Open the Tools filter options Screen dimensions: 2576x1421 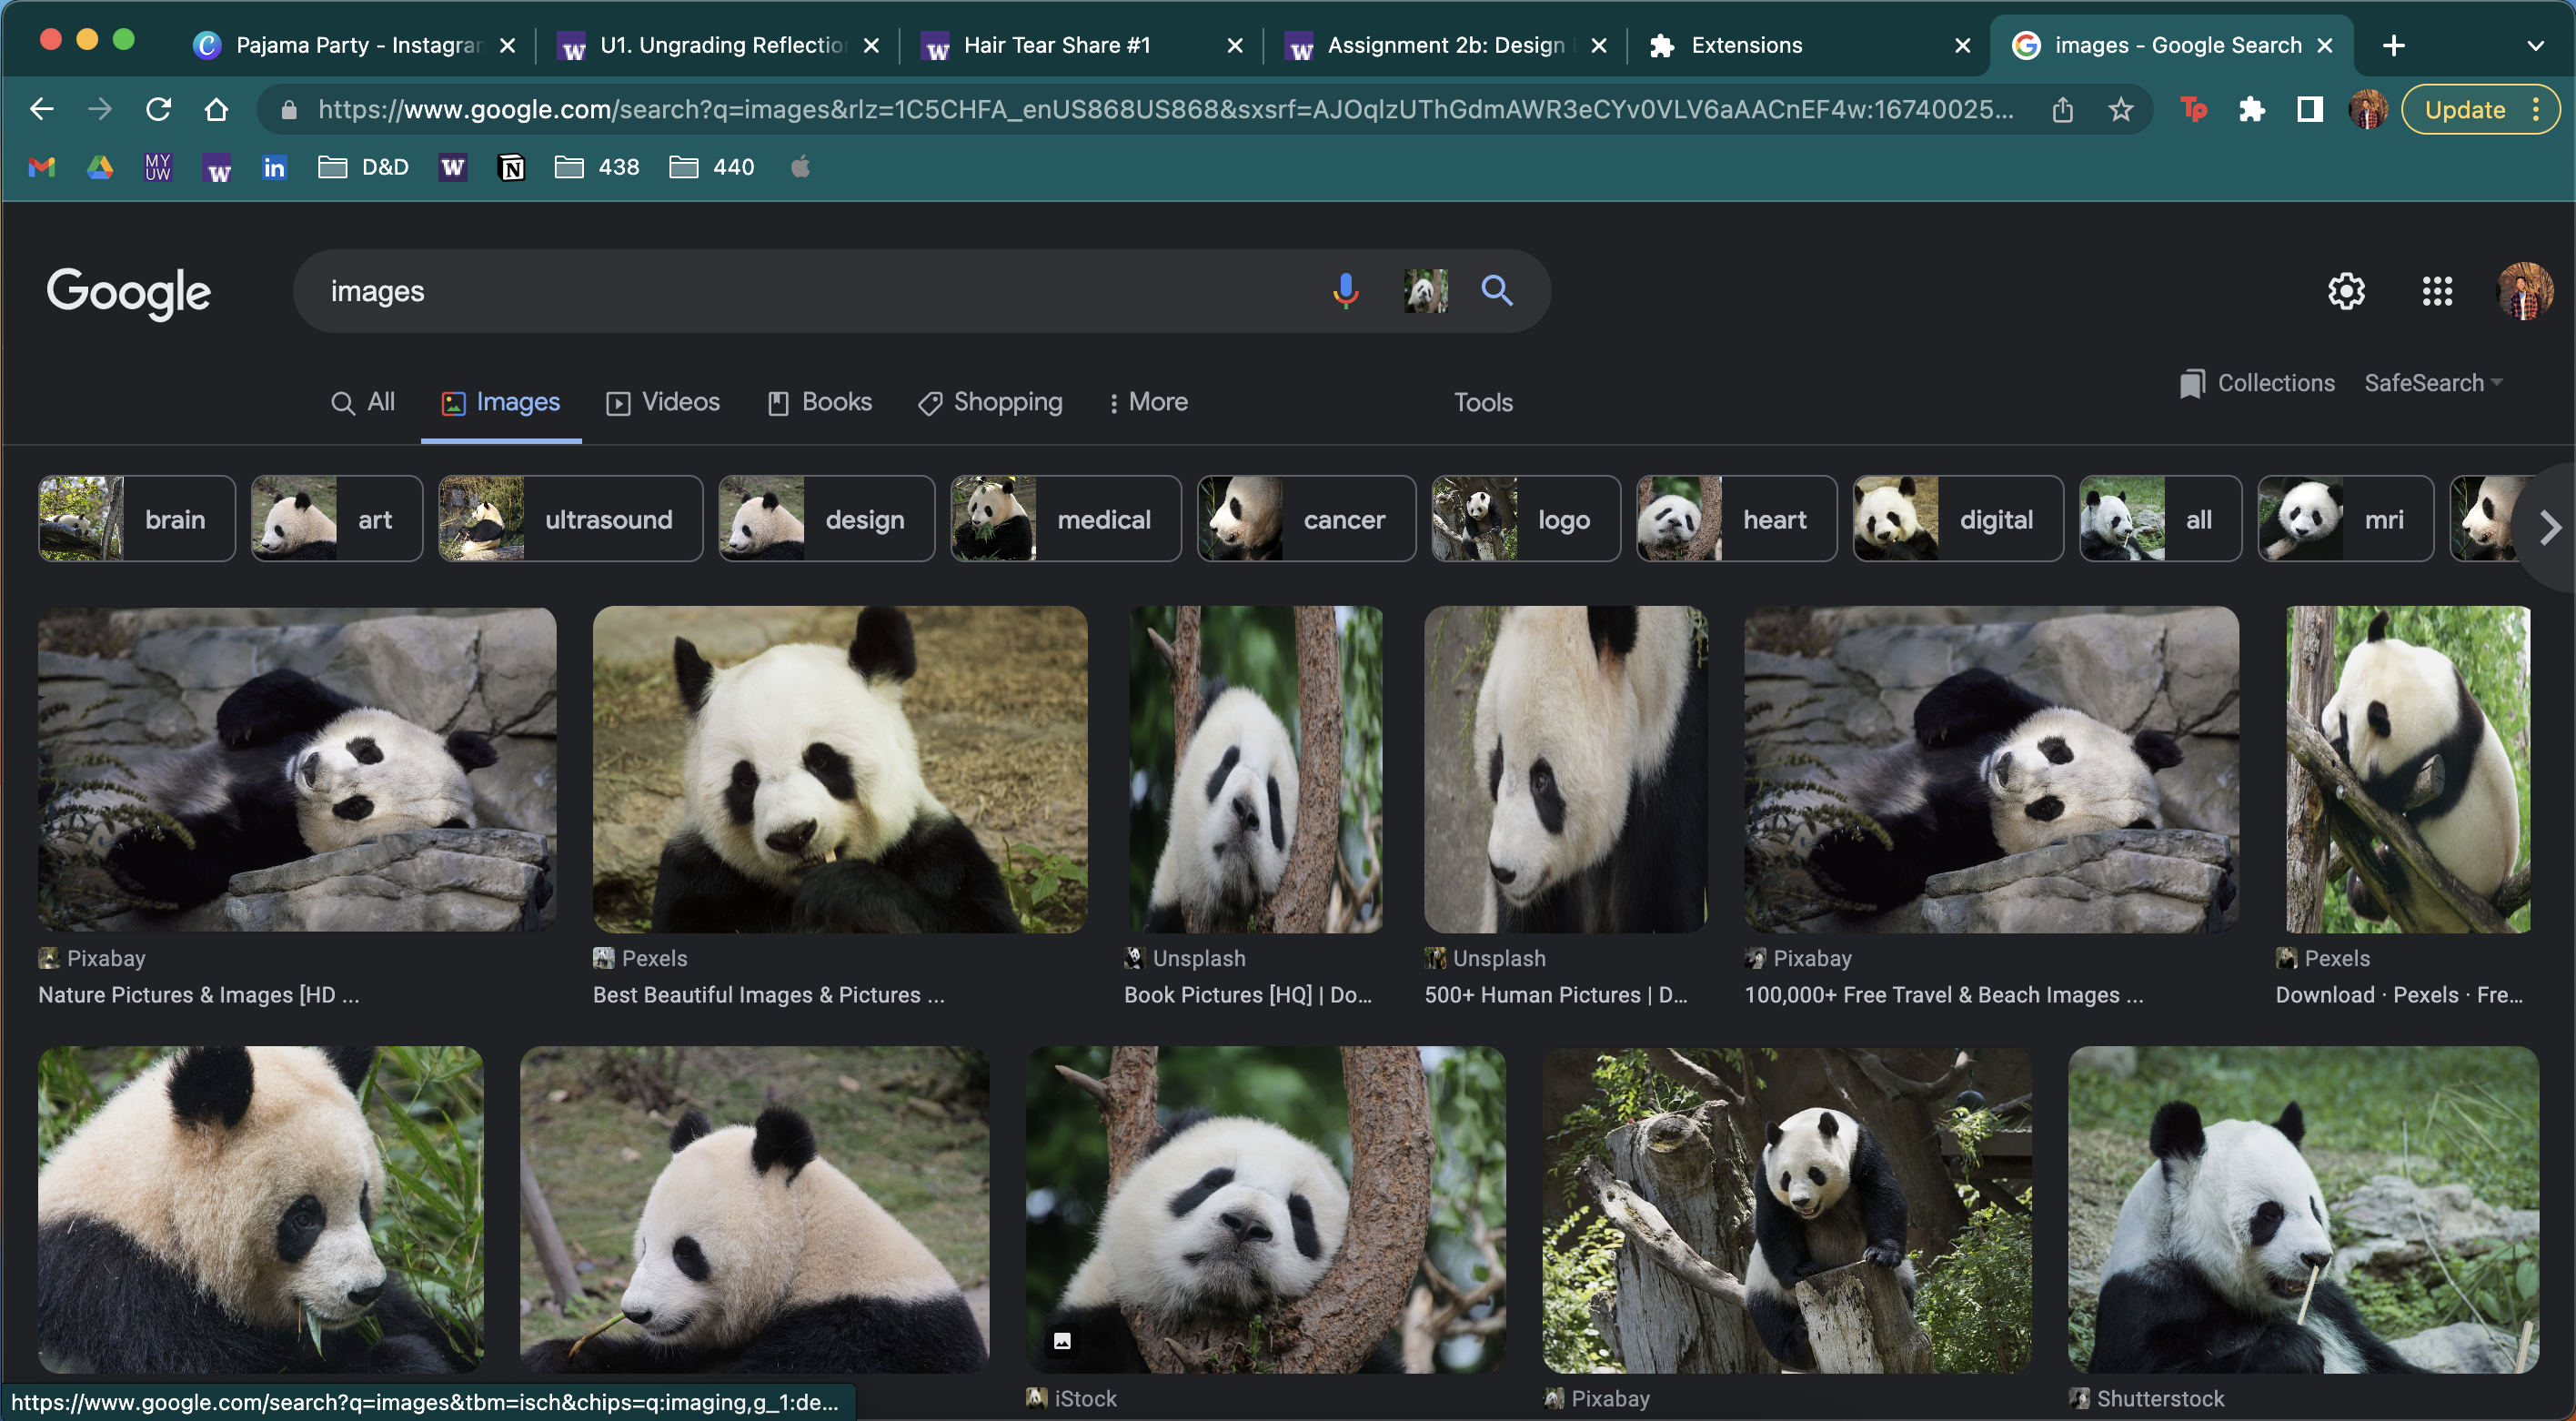(x=1483, y=402)
